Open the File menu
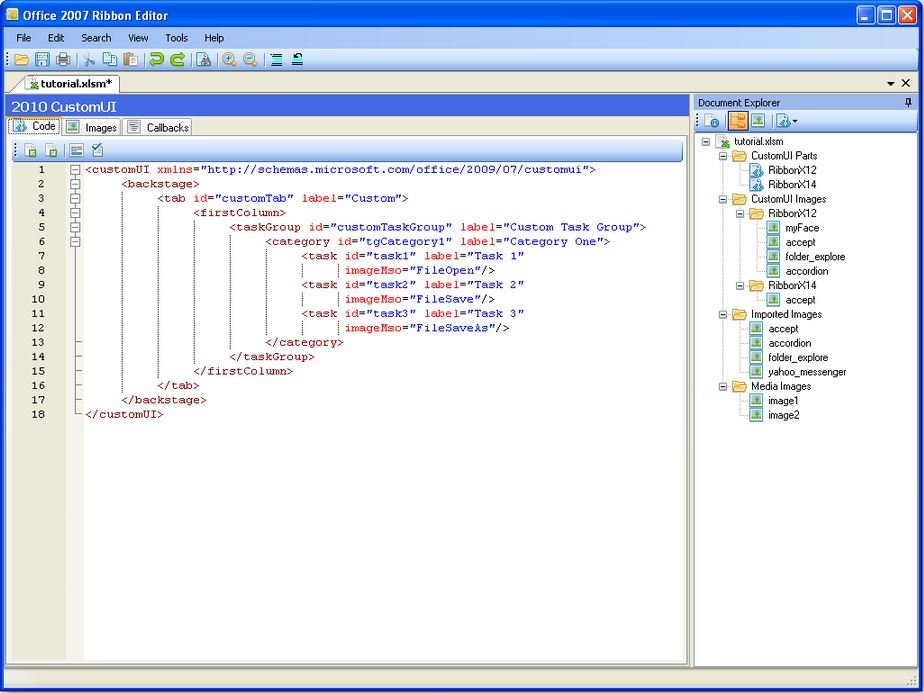Screen dimensions: 924x693 pyautogui.click(x=24, y=38)
